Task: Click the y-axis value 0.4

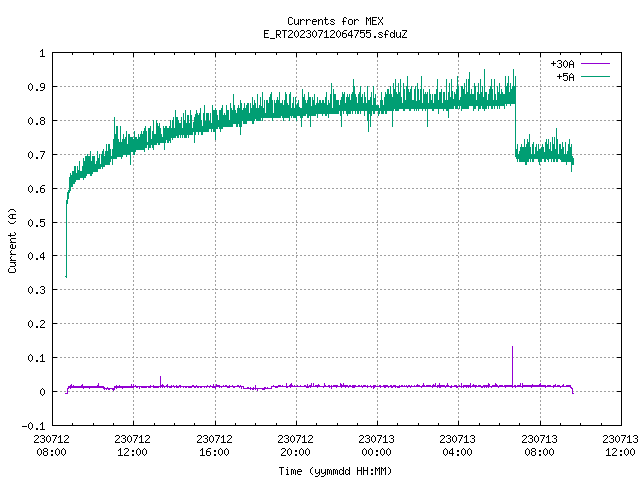Action: pyautogui.click(x=36, y=256)
